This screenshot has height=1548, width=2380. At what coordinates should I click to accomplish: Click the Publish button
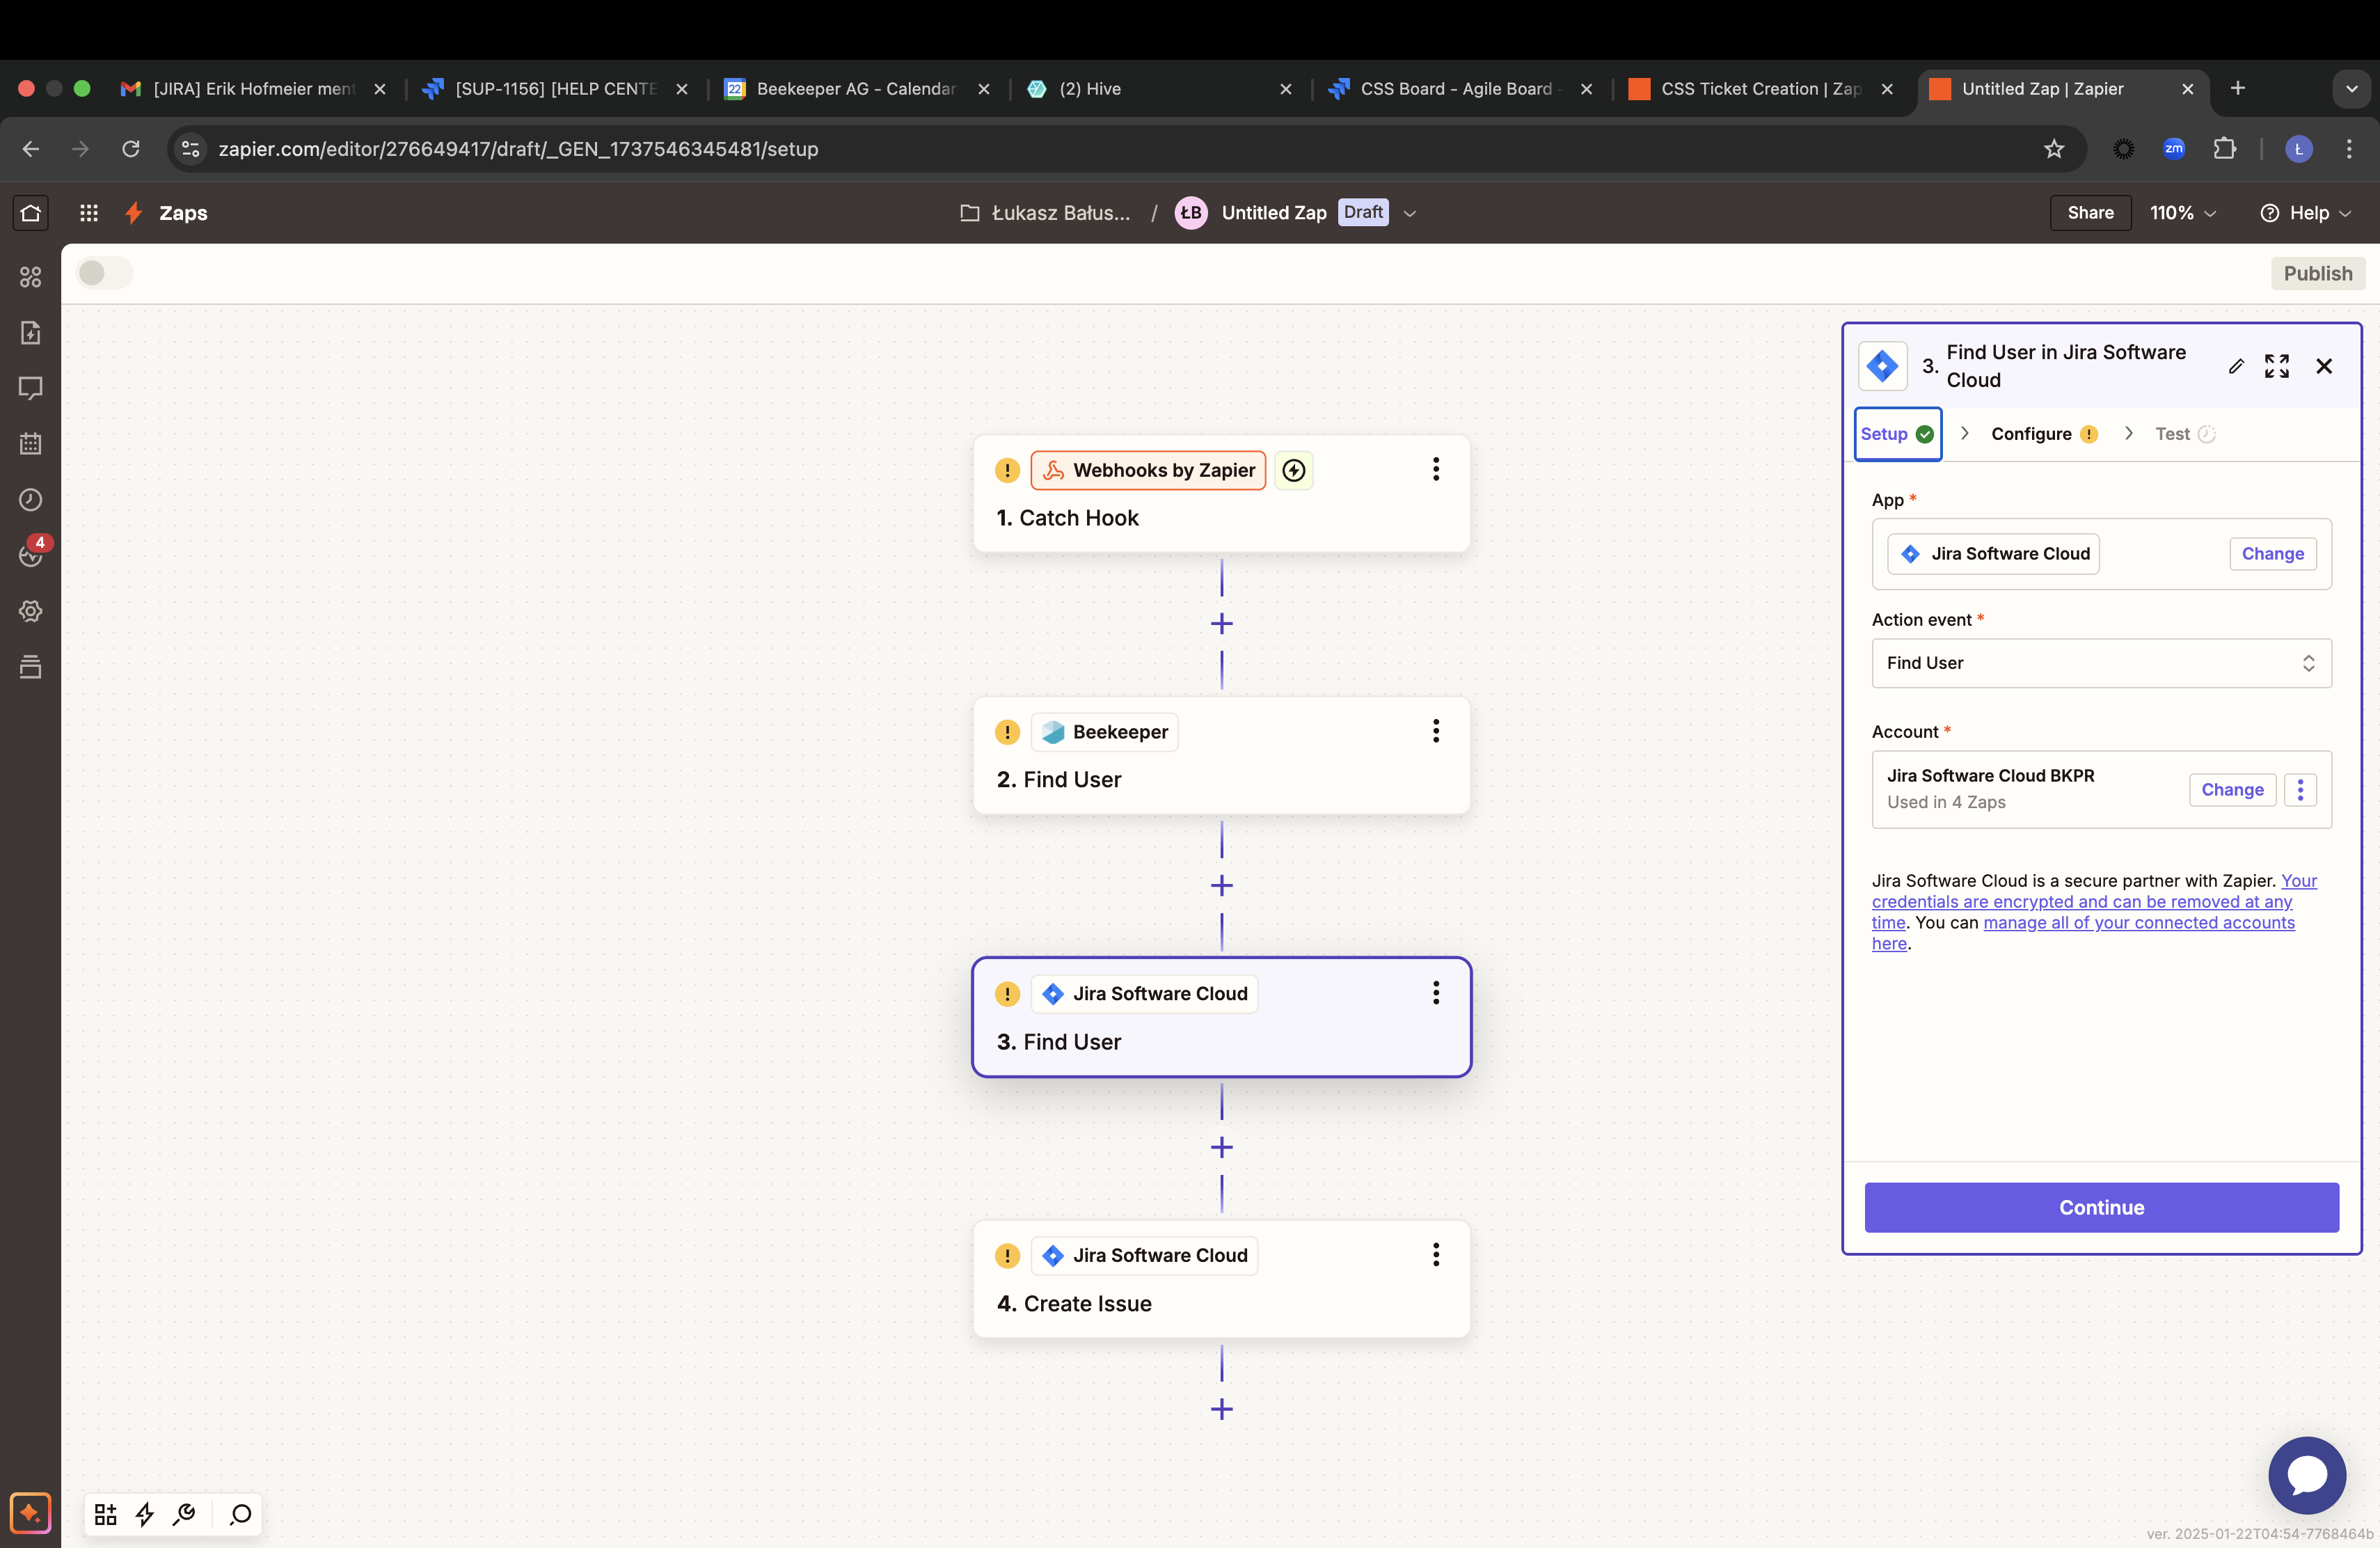[2317, 273]
